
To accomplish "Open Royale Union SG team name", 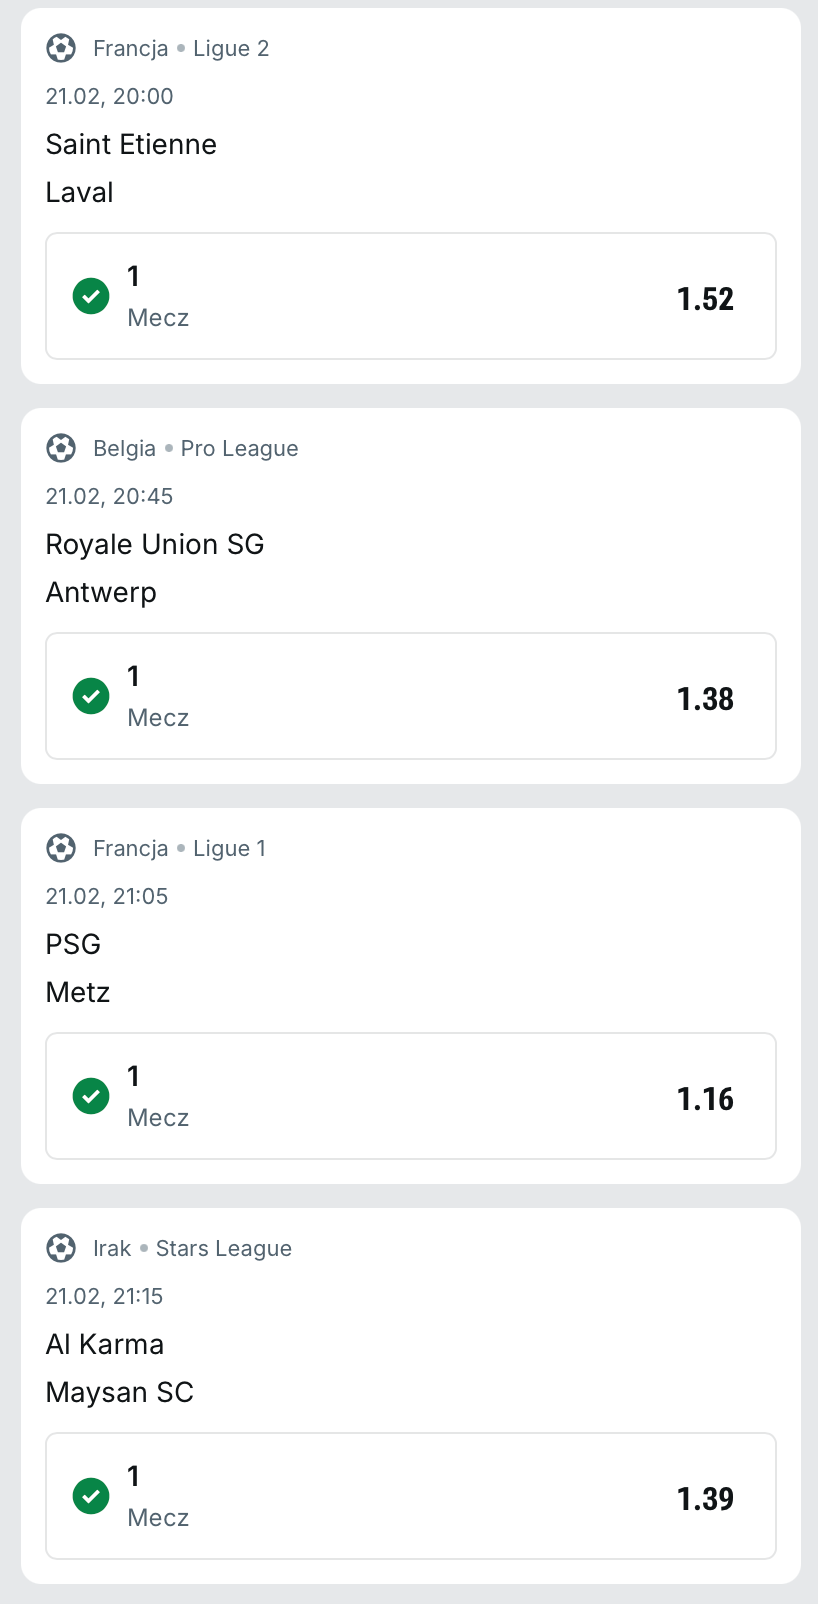I will coord(155,545).
